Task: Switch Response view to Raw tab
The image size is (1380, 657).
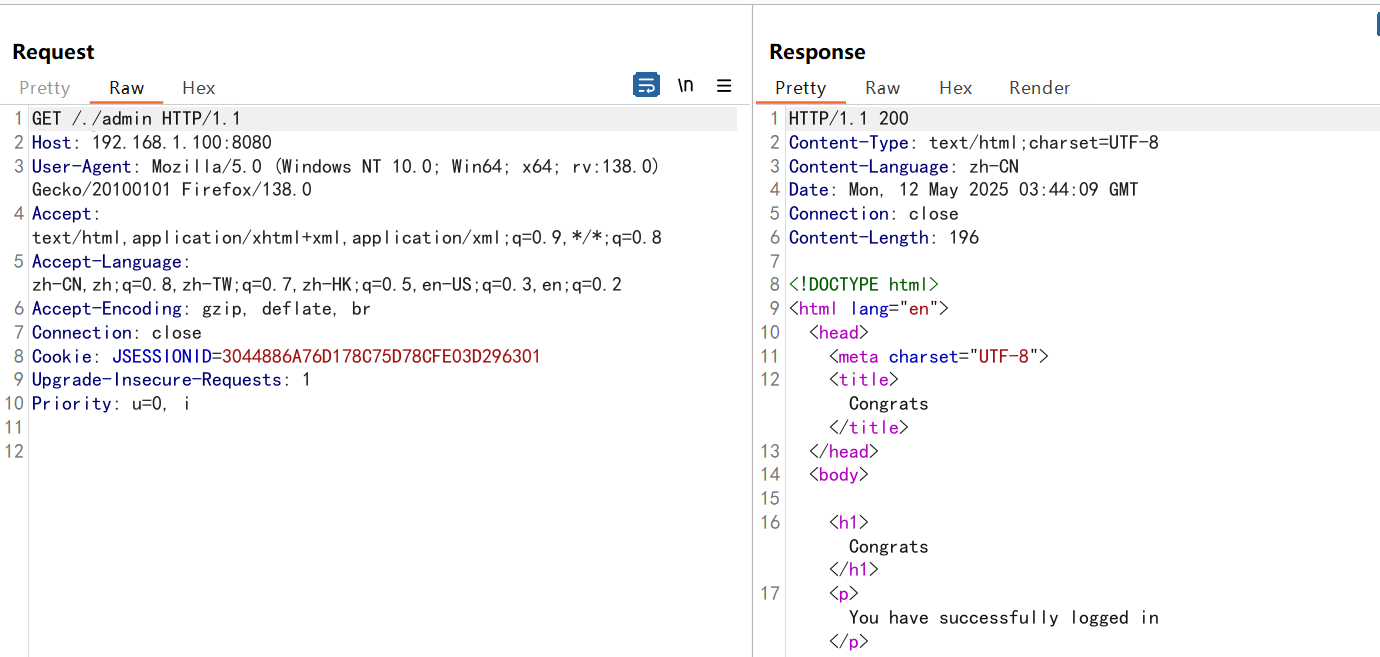Action: pyautogui.click(x=883, y=88)
